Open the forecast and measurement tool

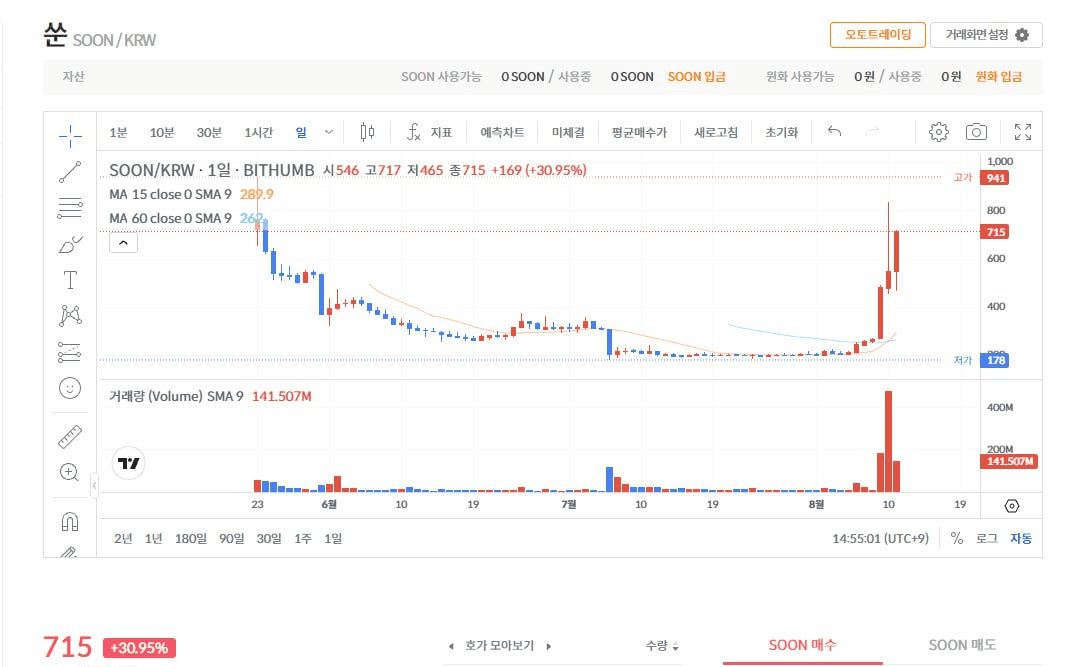tap(70, 352)
